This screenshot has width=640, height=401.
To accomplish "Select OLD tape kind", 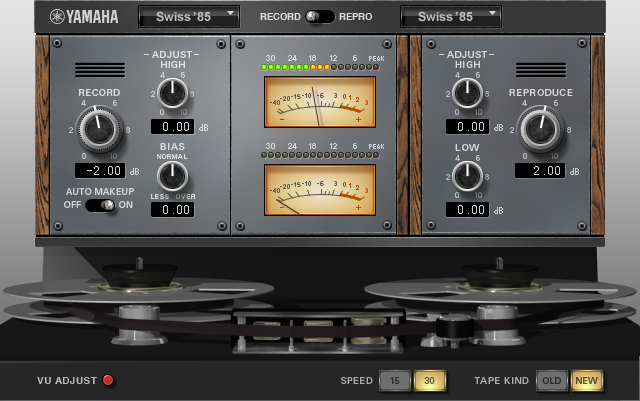I will [551, 381].
